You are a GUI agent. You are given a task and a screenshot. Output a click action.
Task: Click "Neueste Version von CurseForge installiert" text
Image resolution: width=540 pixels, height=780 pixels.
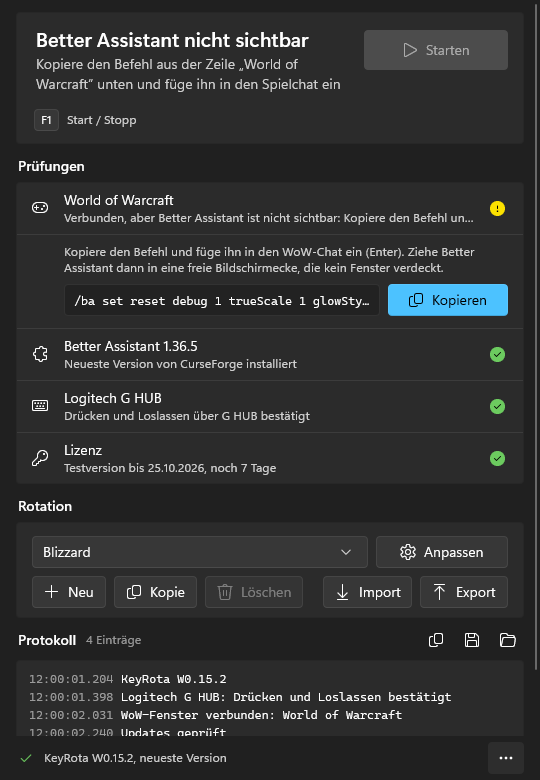[180, 364]
